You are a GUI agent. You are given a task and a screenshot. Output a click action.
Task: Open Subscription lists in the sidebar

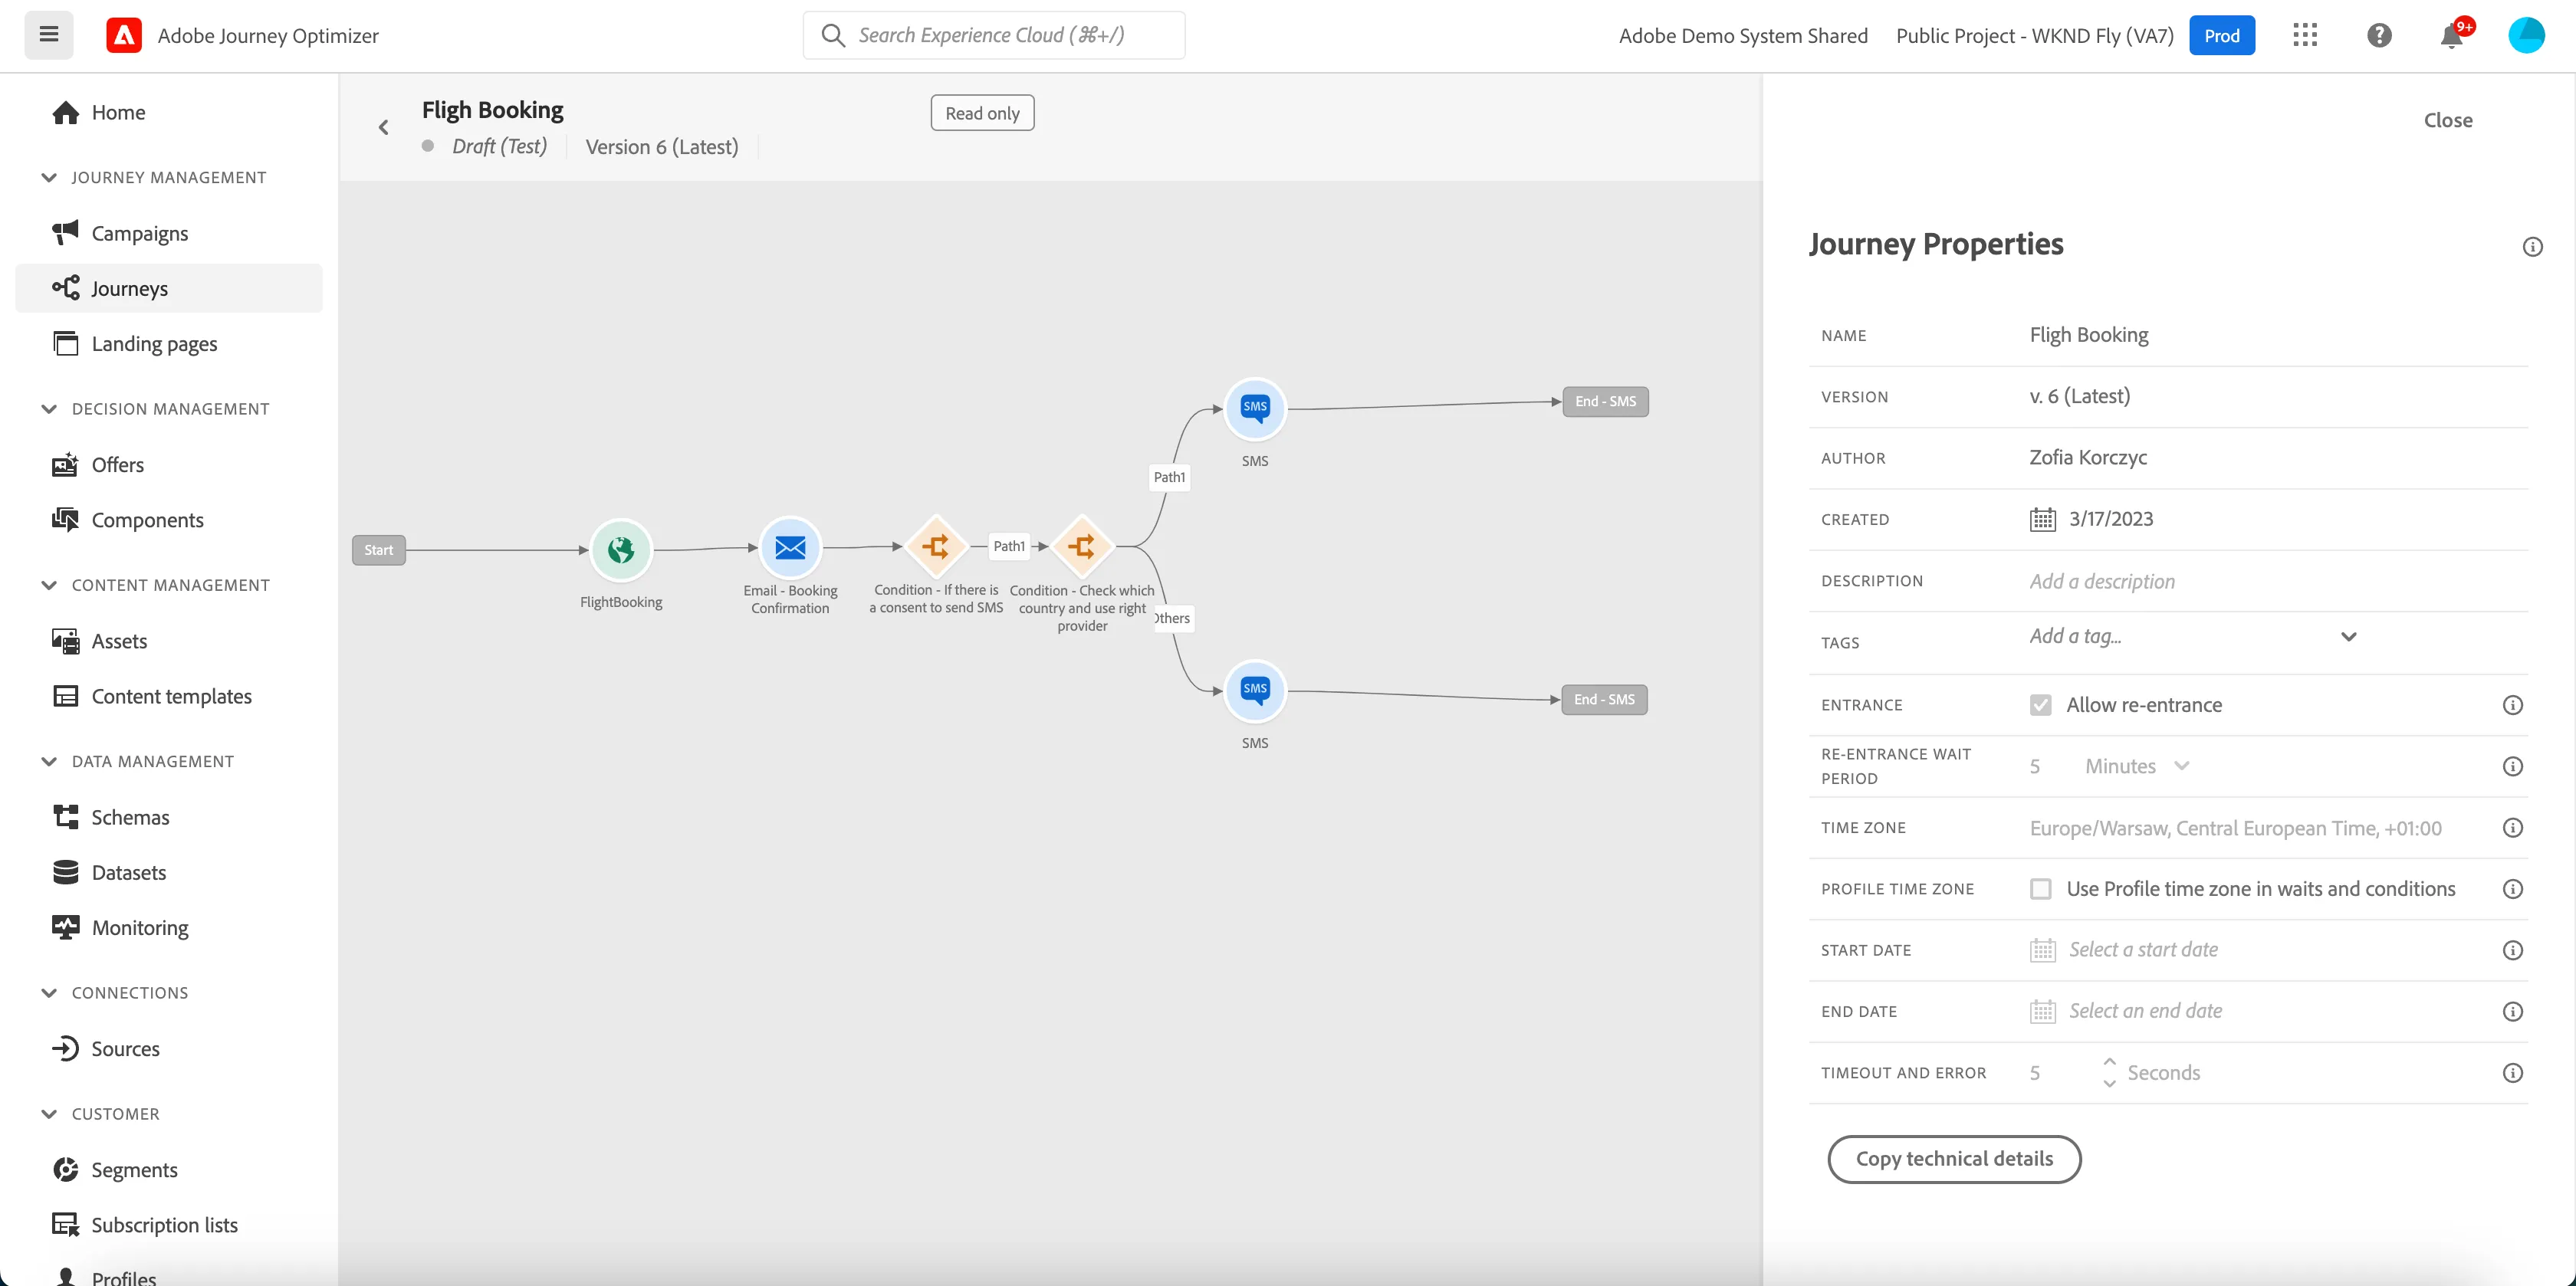click(169, 1225)
